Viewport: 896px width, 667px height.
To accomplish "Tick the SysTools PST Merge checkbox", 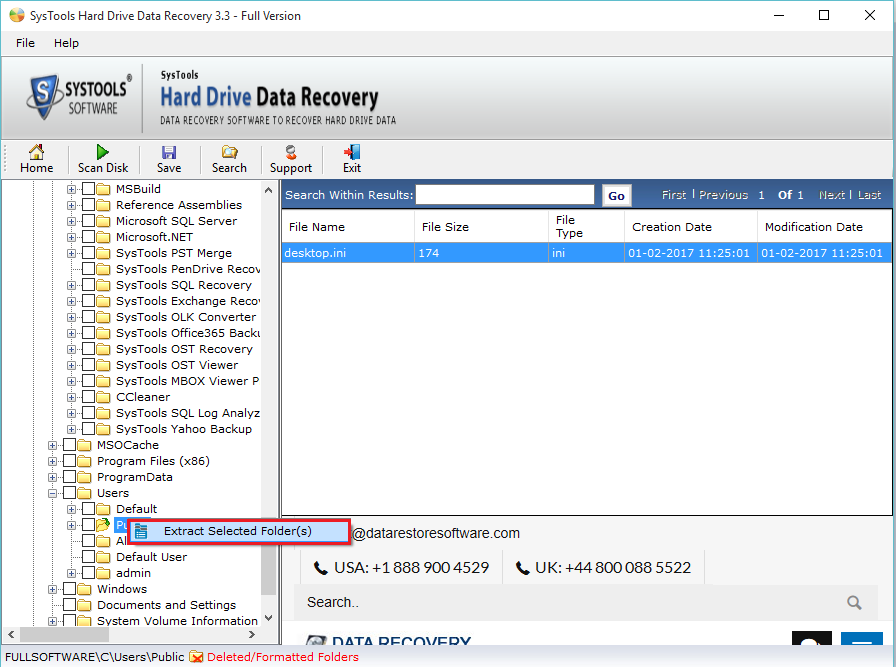I will pos(89,253).
